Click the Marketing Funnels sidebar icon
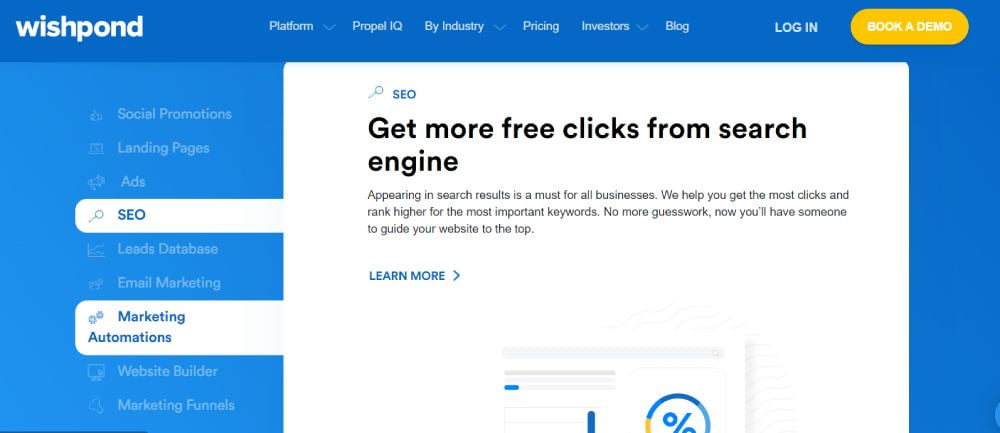 coord(96,406)
